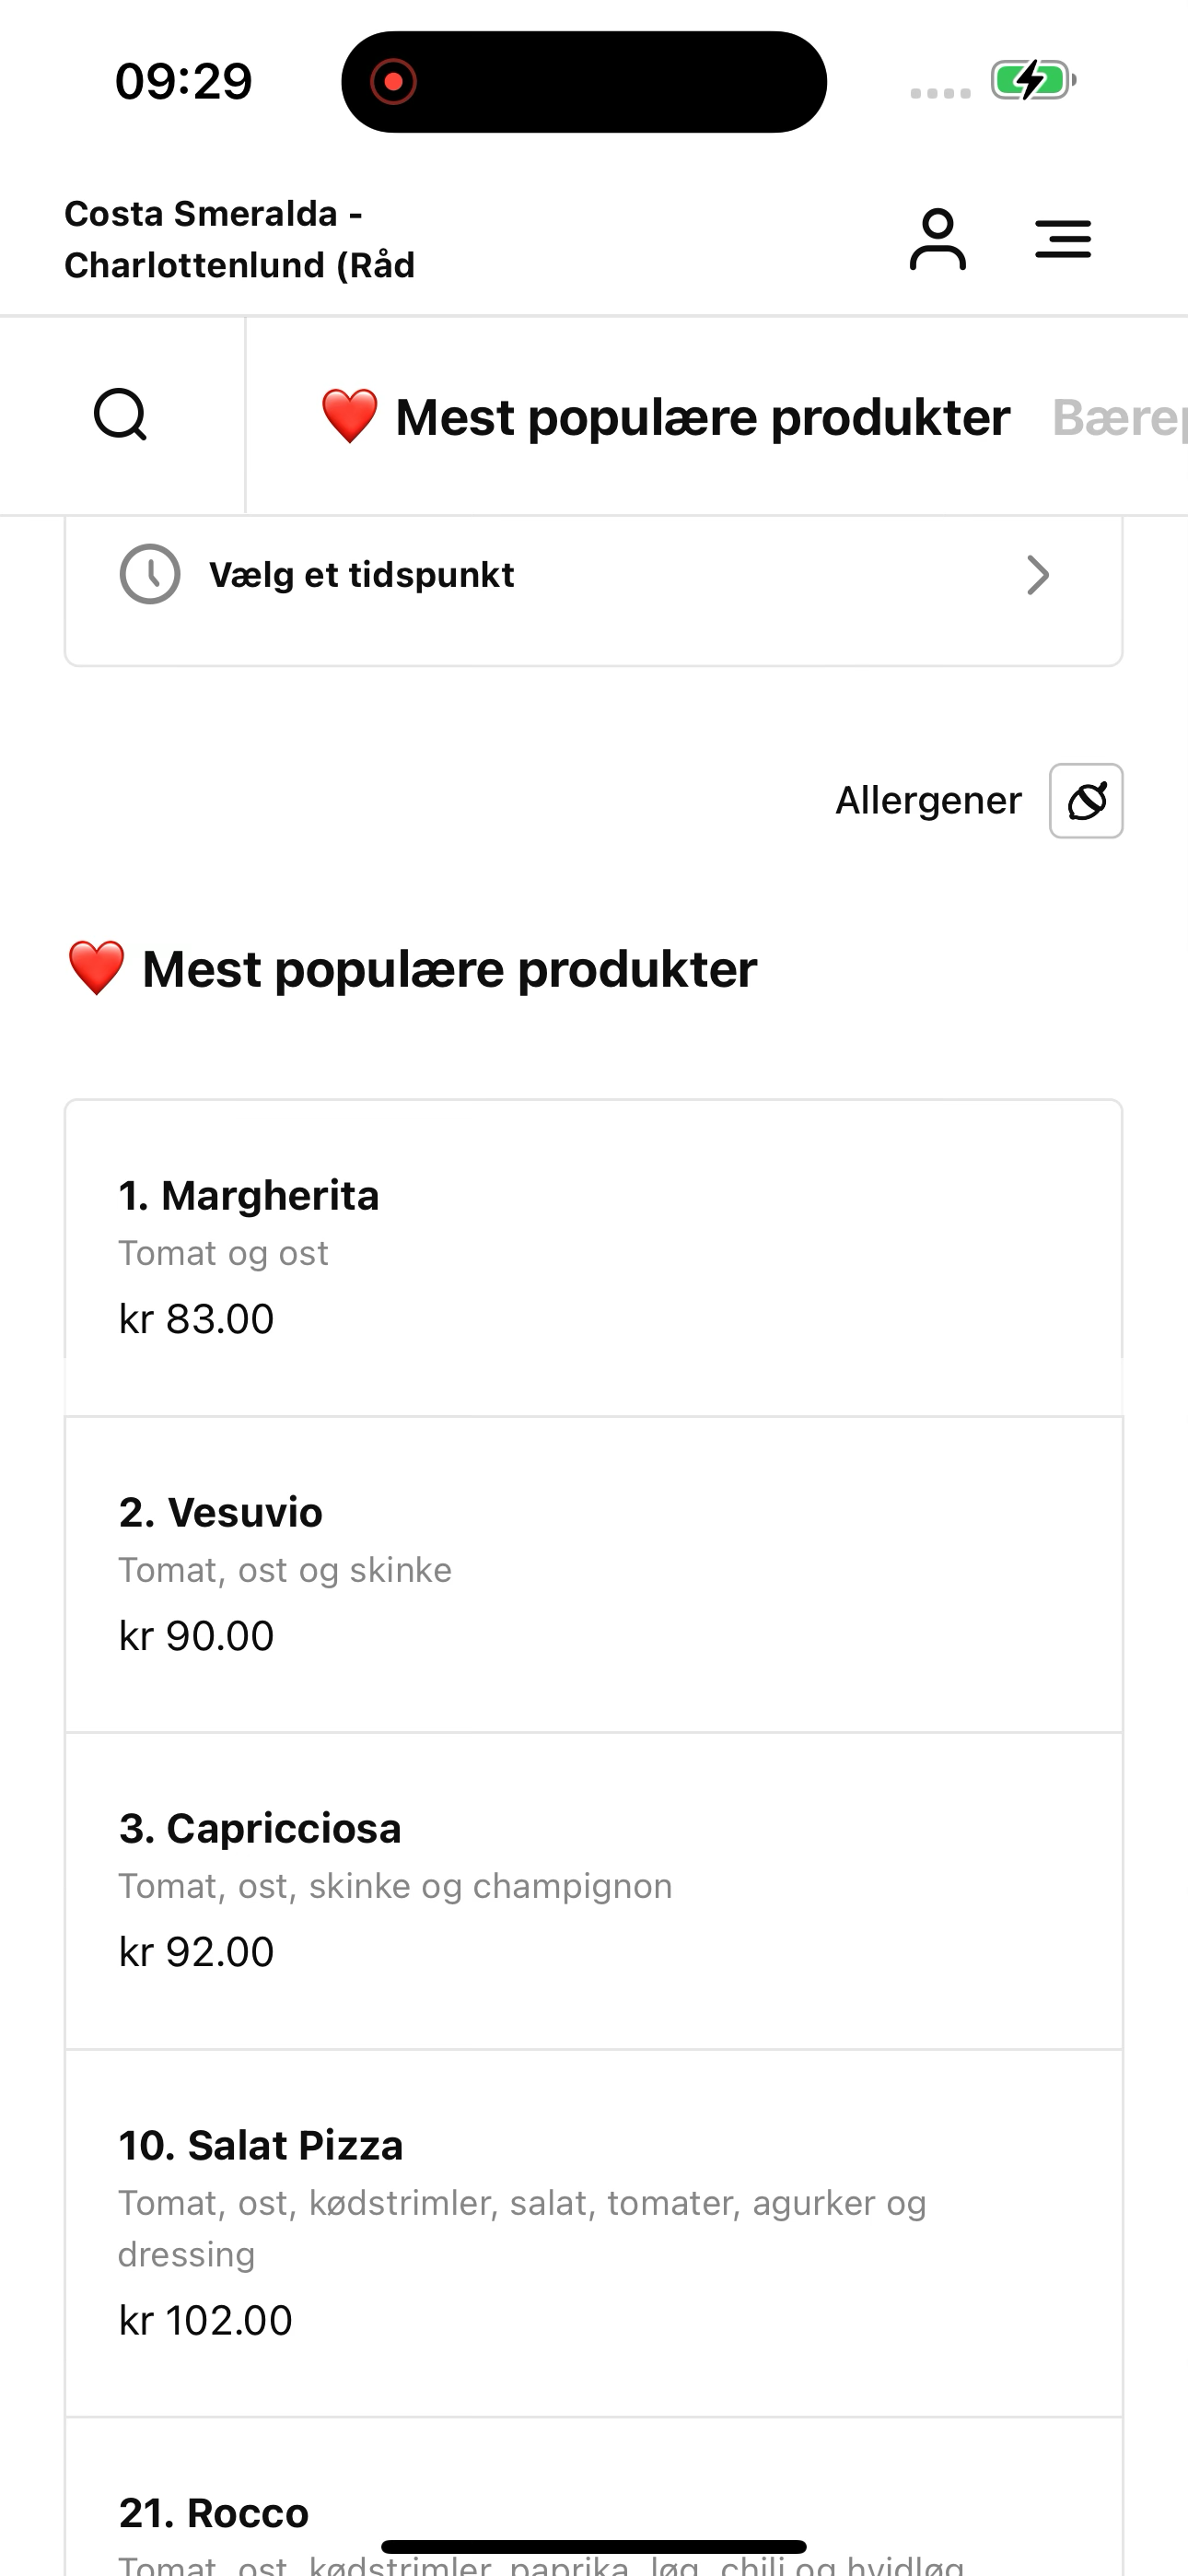1188x2576 pixels.
Task: Switch to the partially visible Bære tab
Action: click(x=1119, y=417)
